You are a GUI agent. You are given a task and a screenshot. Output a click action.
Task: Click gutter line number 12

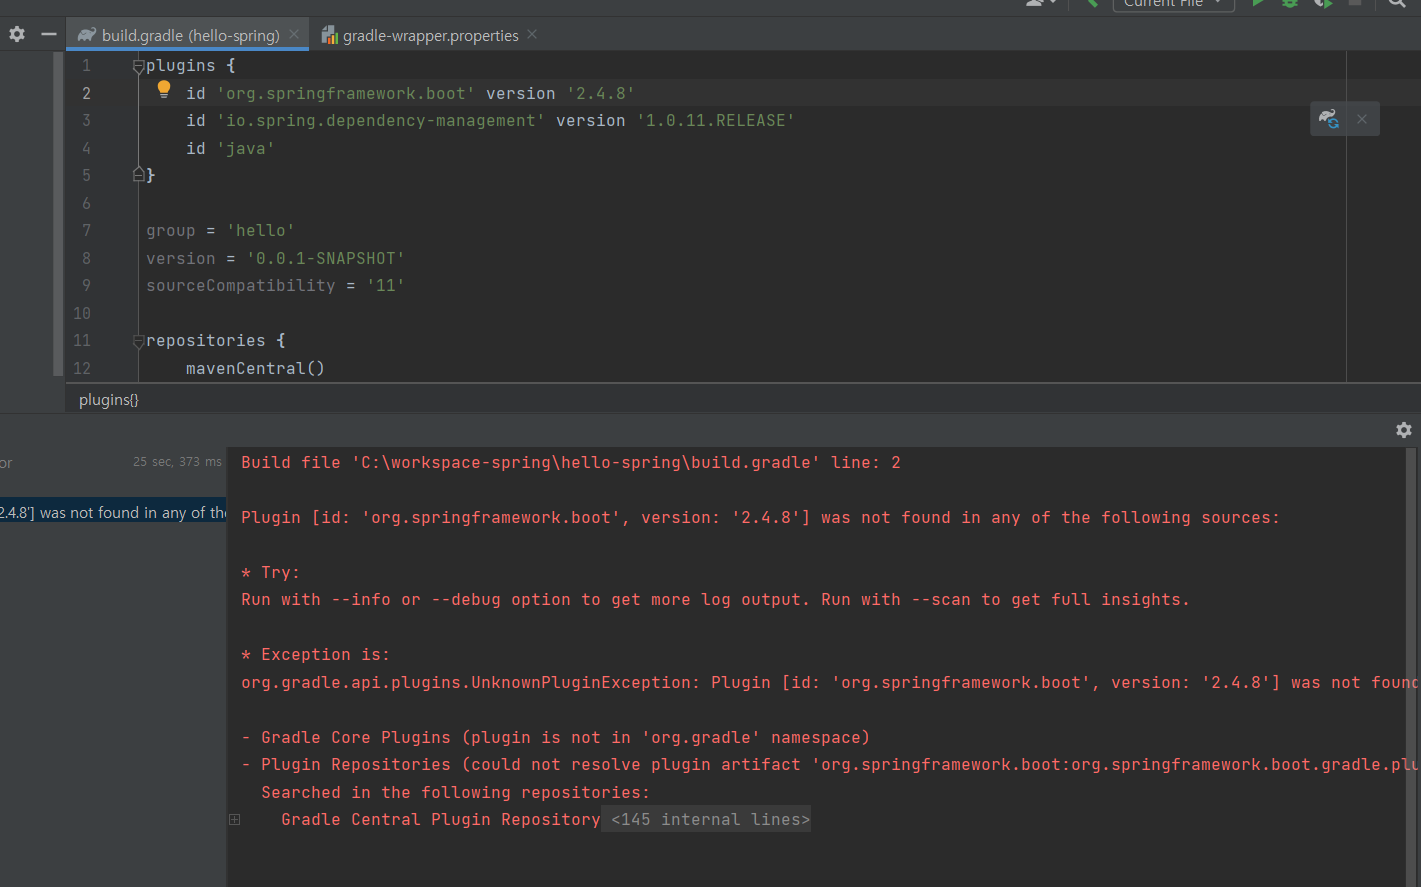coord(82,368)
